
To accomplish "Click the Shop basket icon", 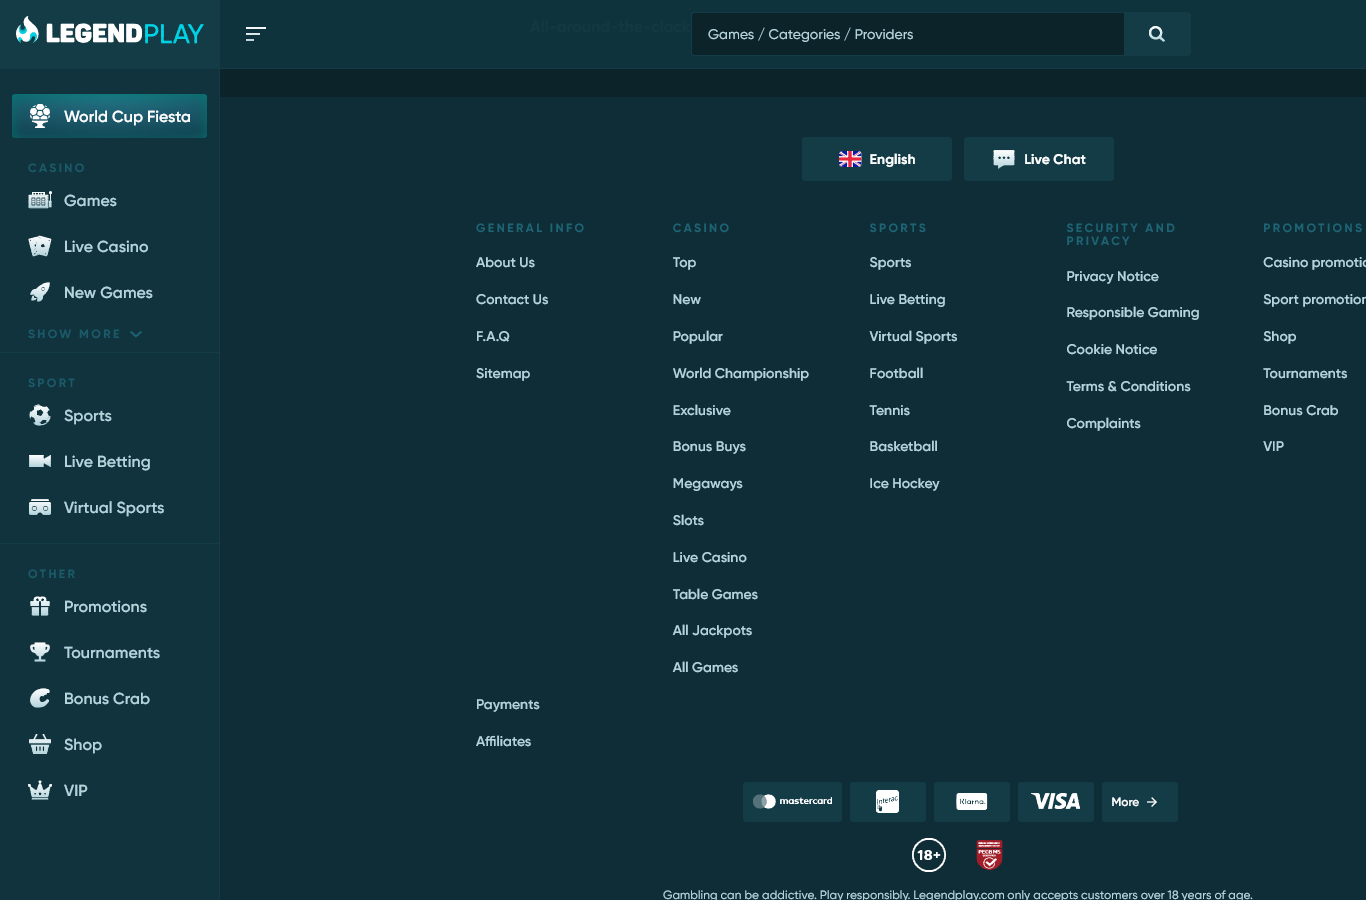I will point(40,744).
